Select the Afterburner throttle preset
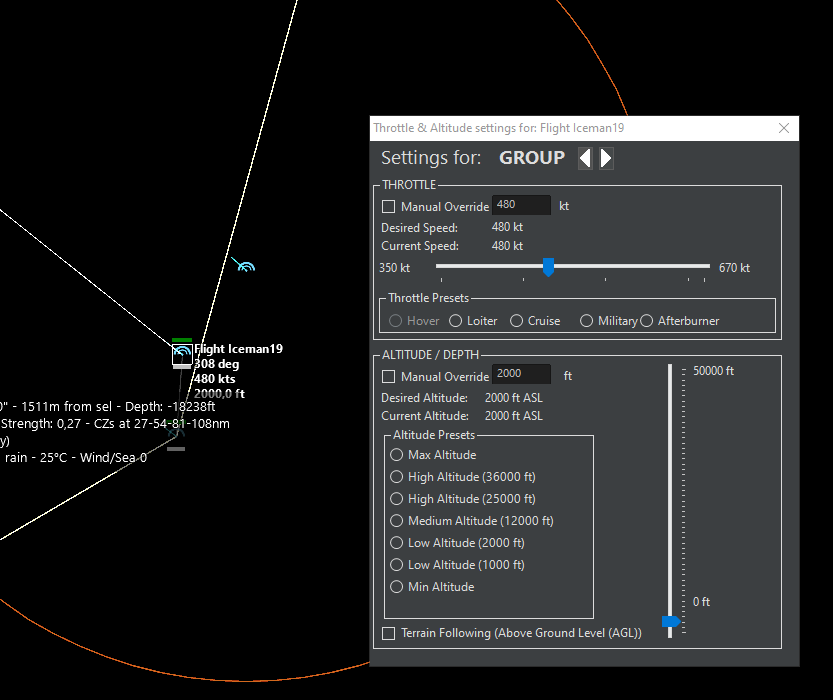This screenshot has width=833, height=700. (646, 321)
